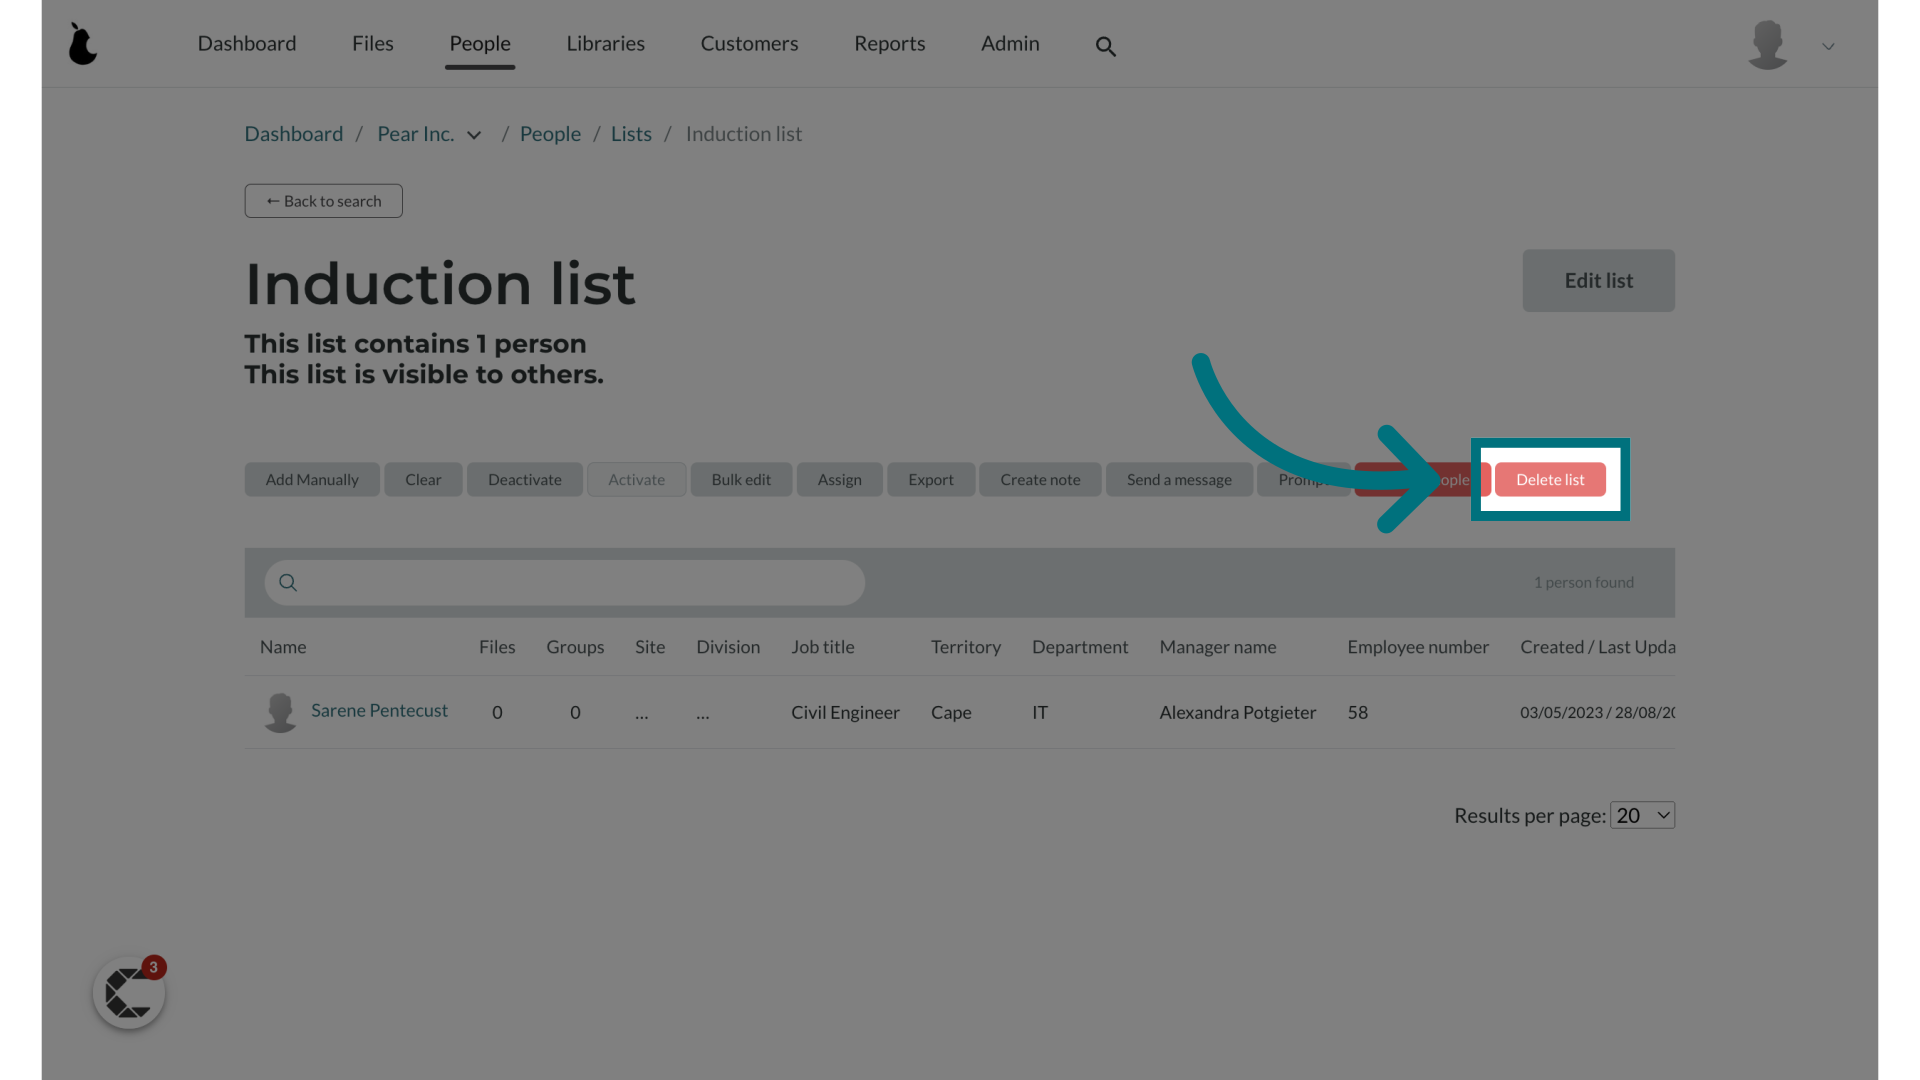Click the Name column header
This screenshot has width=1920, height=1080.
pyautogui.click(x=283, y=647)
